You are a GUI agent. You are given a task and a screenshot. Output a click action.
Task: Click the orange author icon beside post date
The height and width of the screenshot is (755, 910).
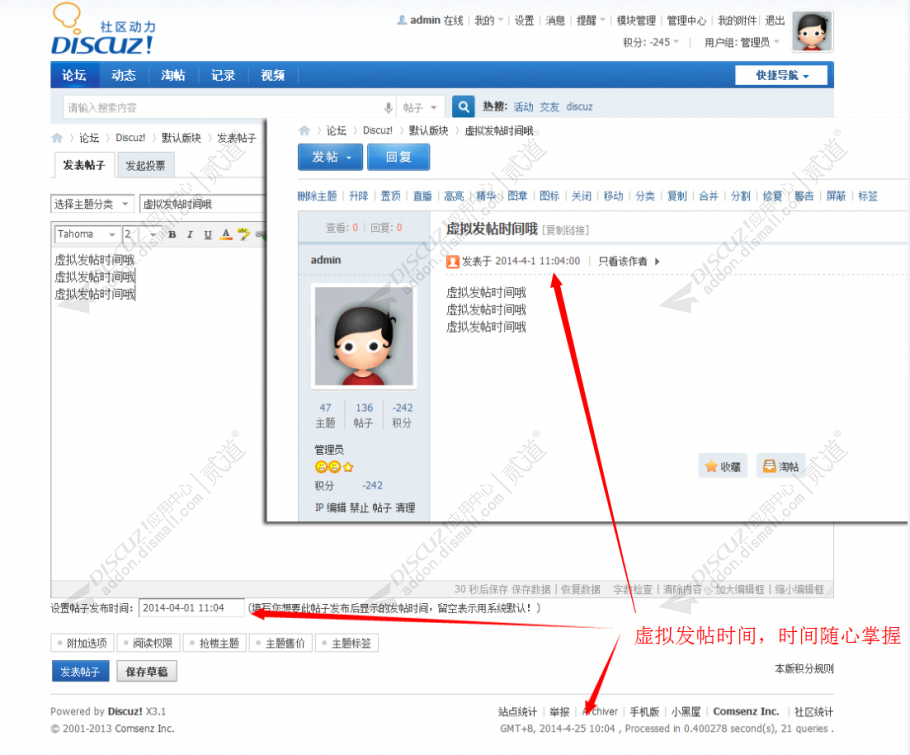[453, 262]
